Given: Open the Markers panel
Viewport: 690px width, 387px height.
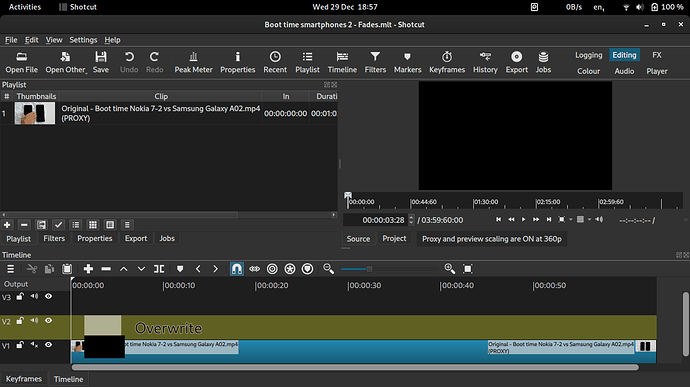Looking at the screenshot, I should pyautogui.click(x=407, y=62).
